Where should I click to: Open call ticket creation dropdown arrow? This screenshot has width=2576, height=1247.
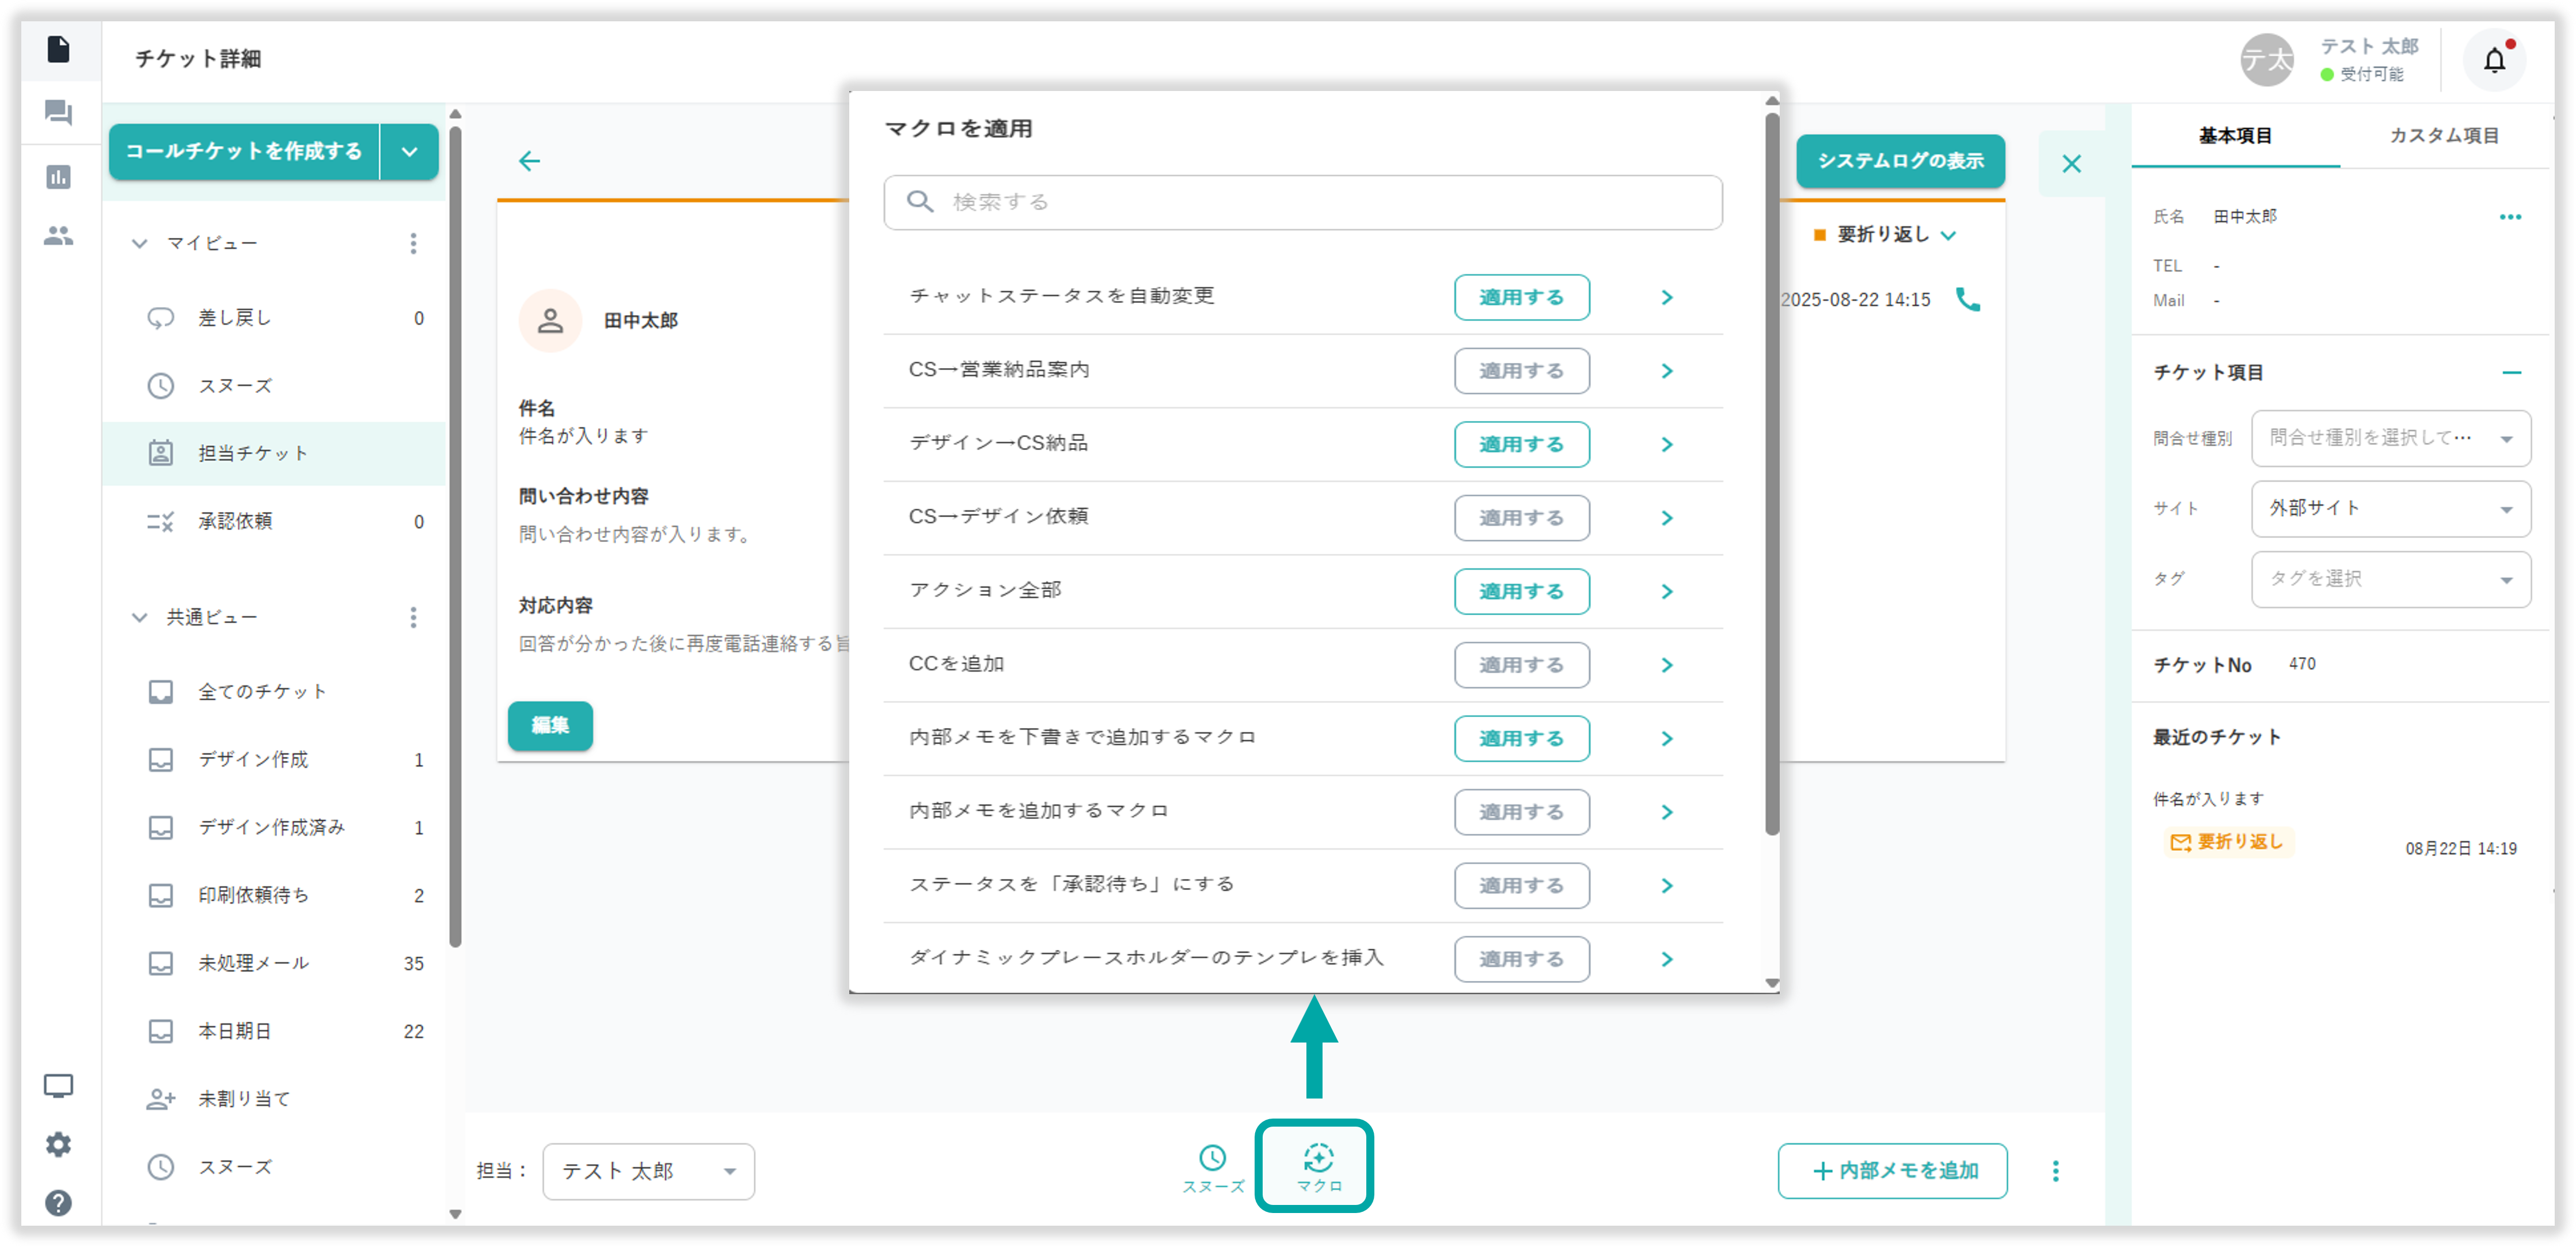pyautogui.click(x=410, y=152)
